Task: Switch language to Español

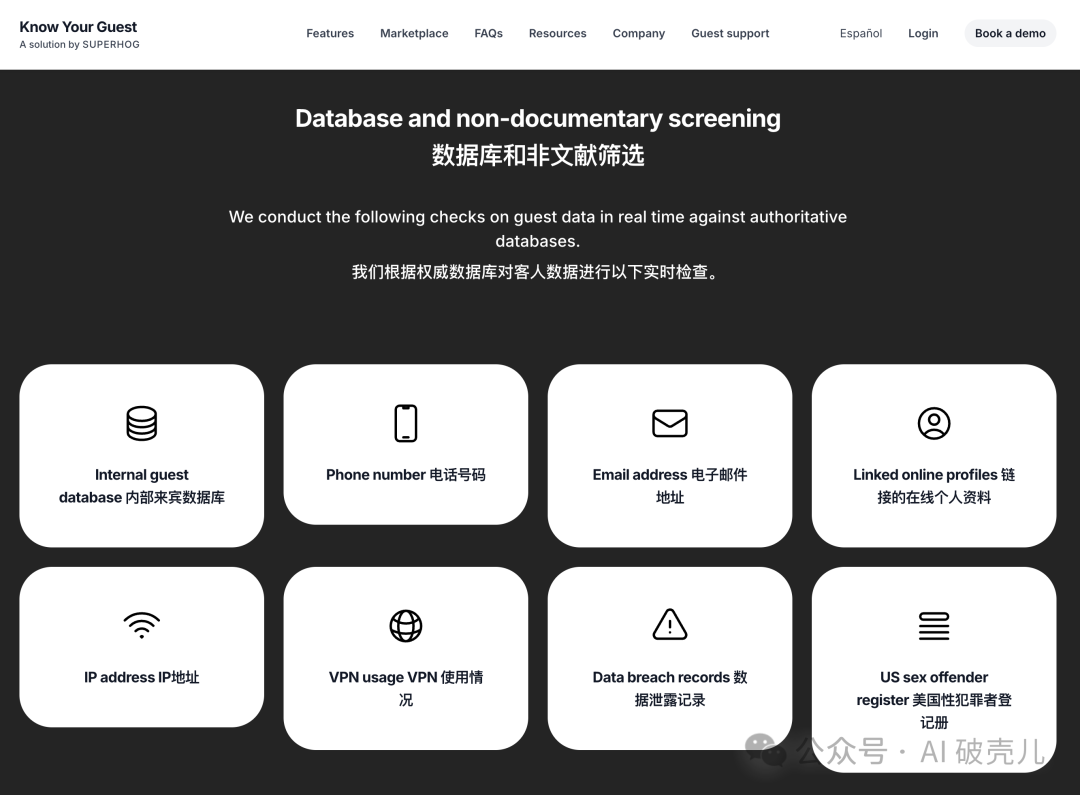Action: pos(860,33)
